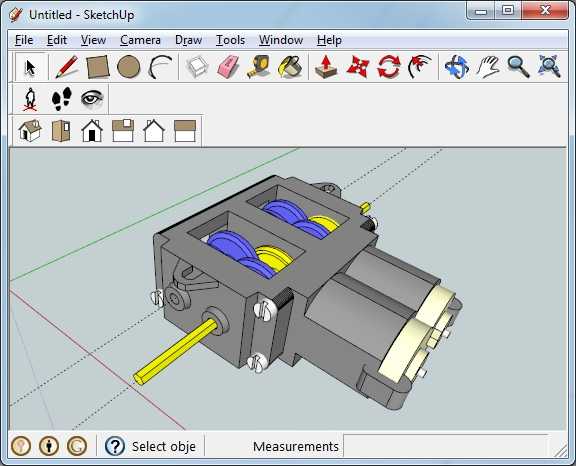Pick the Rectangle drawing tool

click(98, 67)
